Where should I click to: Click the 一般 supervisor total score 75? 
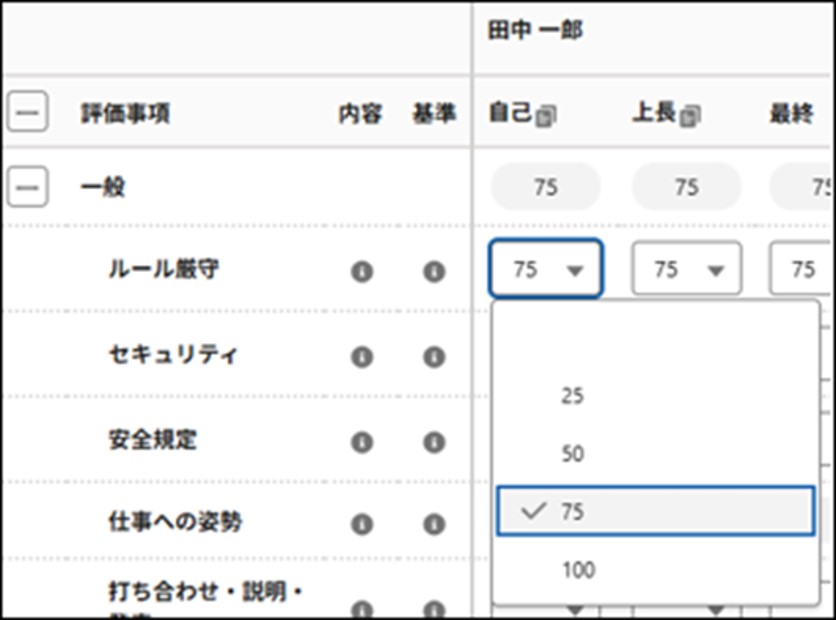(x=687, y=187)
